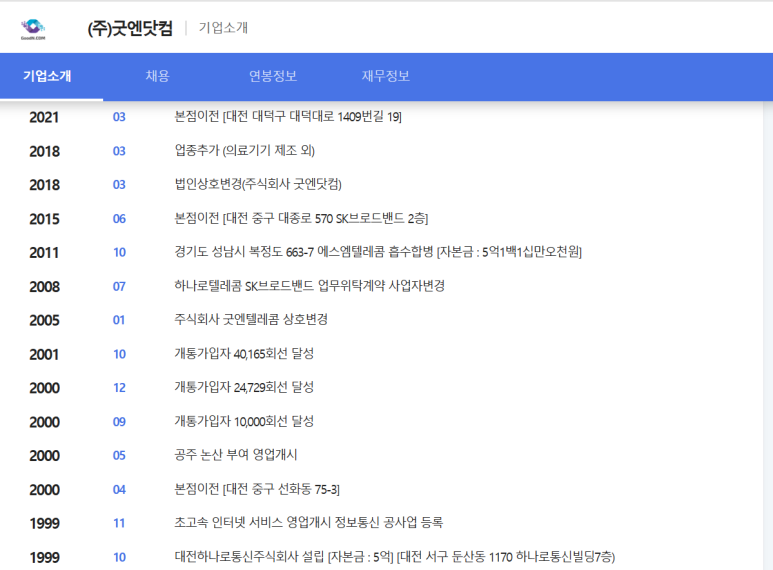Select the 개통가입자 40,165회선 달성 entry
The height and width of the screenshot is (570, 773).
tap(244, 354)
